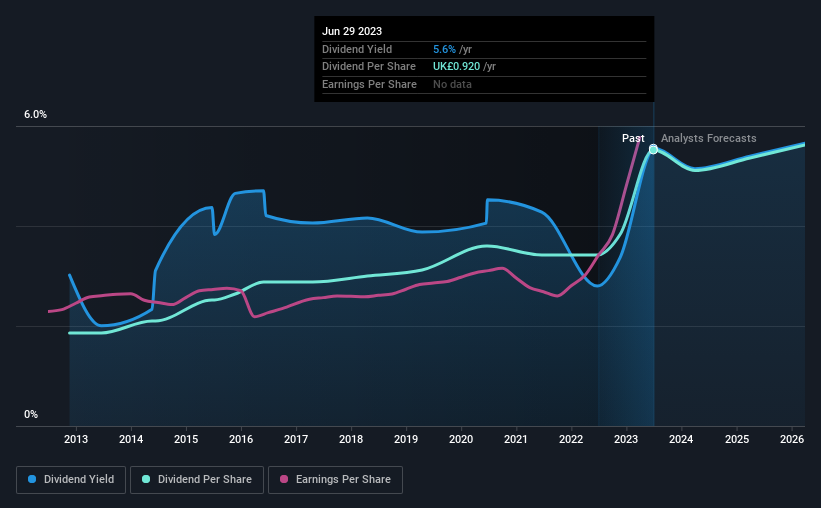
Task: Click the 'Analysts Forecasts' label
Action: click(x=708, y=138)
